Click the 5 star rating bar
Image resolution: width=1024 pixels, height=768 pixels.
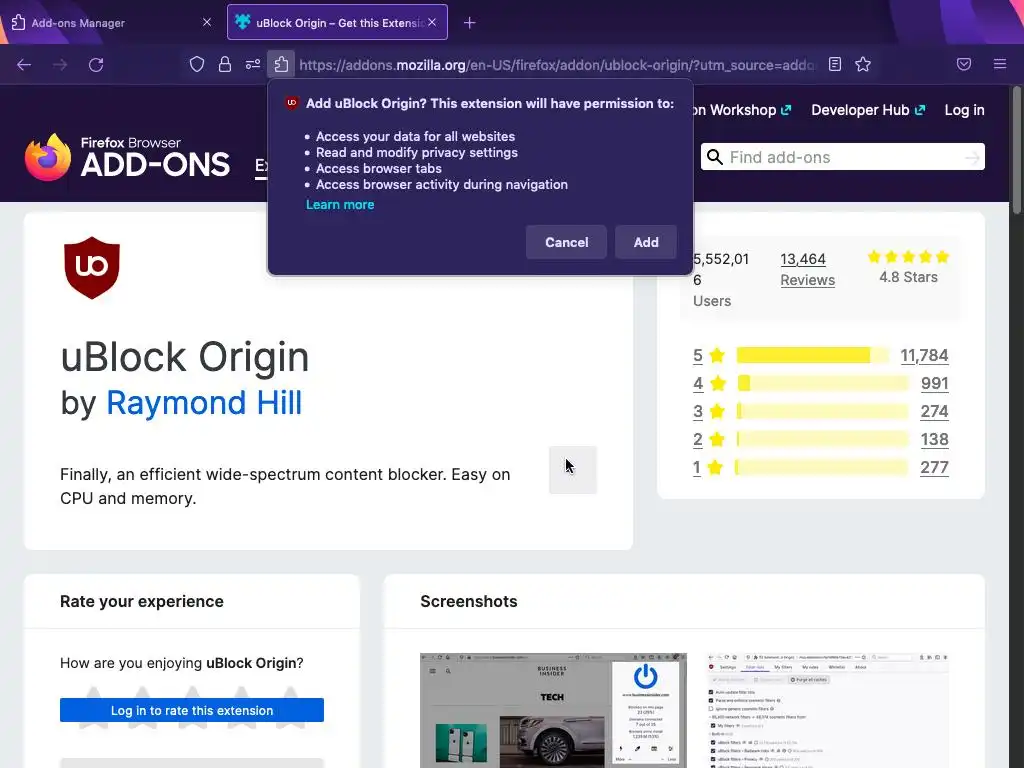coord(813,355)
